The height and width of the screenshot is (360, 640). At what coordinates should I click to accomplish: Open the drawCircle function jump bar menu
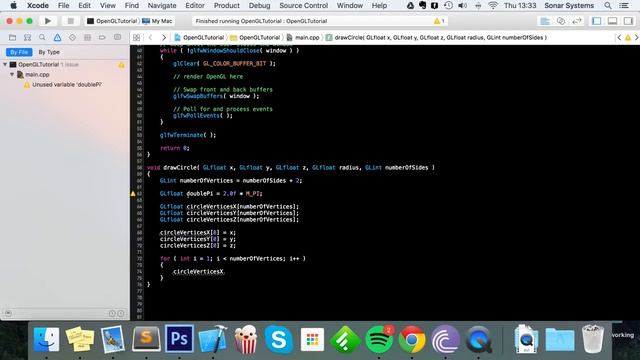[436, 38]
